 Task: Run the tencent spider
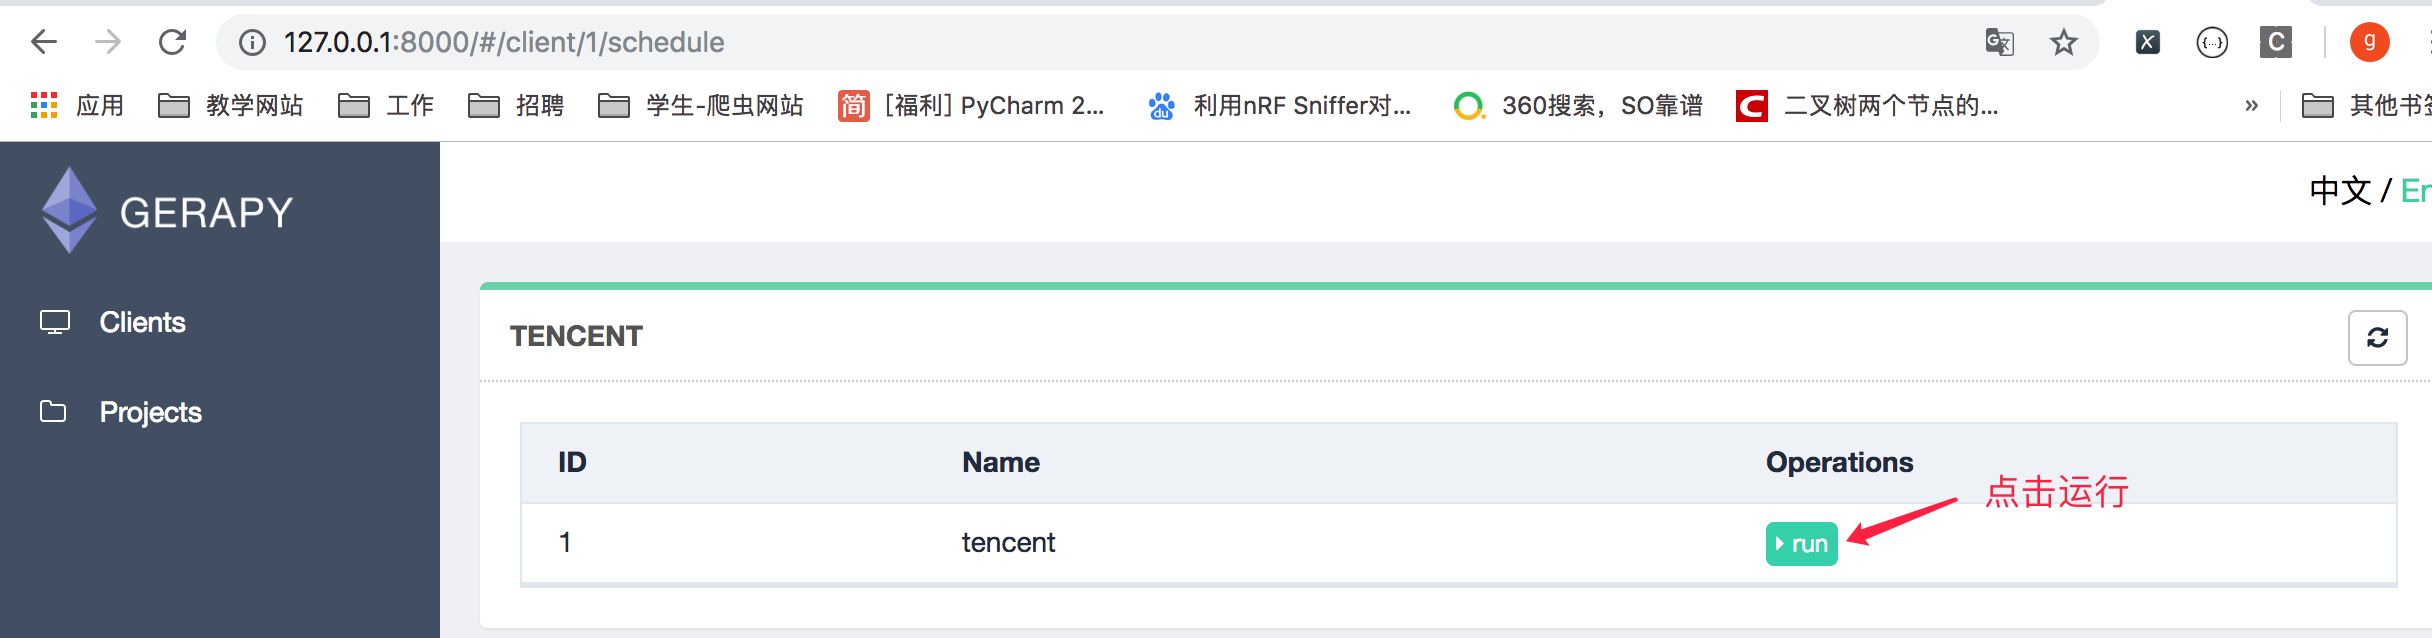point(1801,543)
